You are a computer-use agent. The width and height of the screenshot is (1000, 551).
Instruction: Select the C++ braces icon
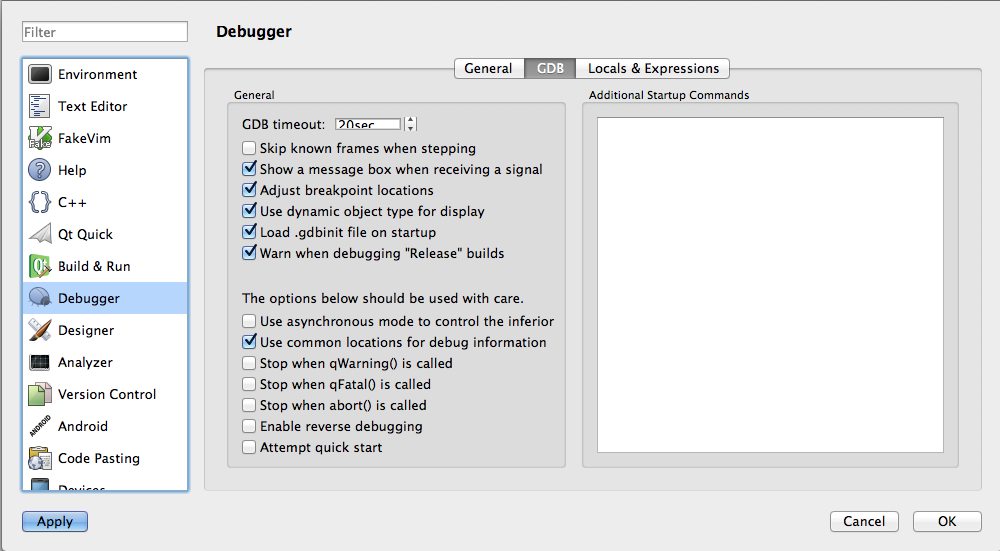pyautogui.click(x=40, y=202)
